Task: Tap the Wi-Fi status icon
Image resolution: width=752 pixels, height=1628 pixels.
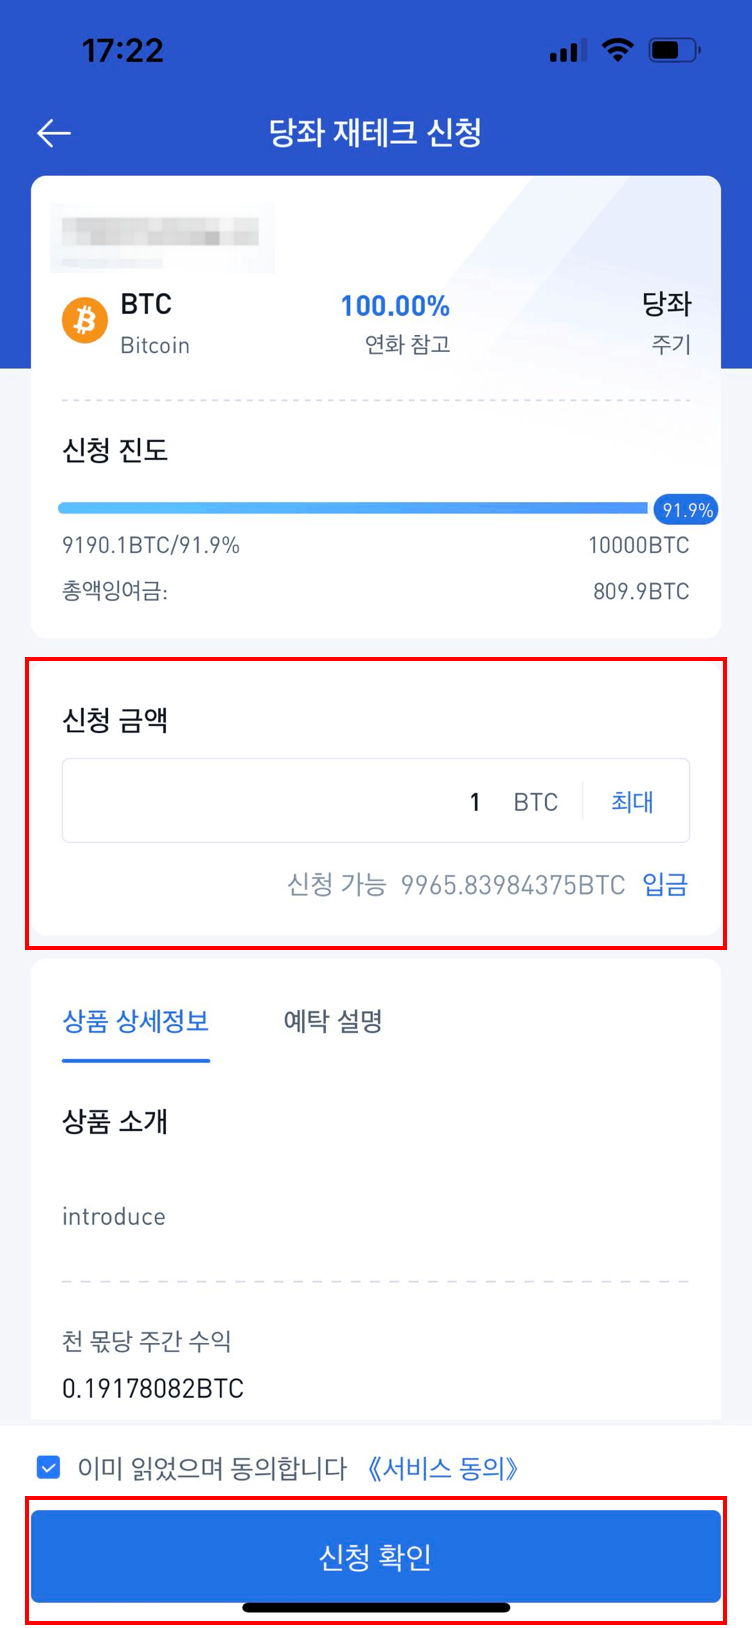Action: [x=618, y=50]
